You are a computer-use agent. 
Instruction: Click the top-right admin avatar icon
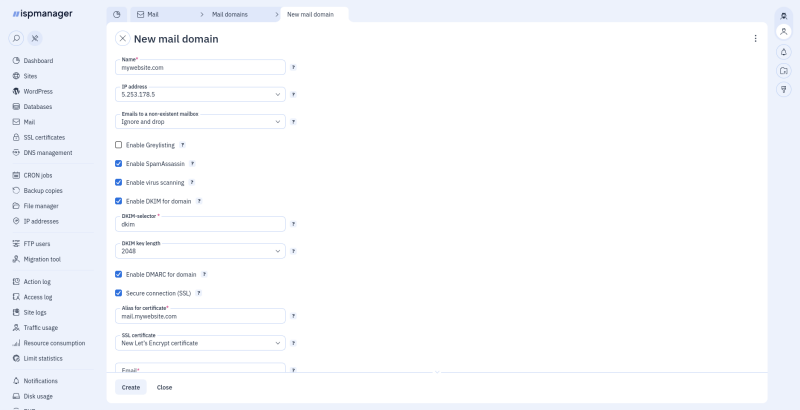click(784, 15)
